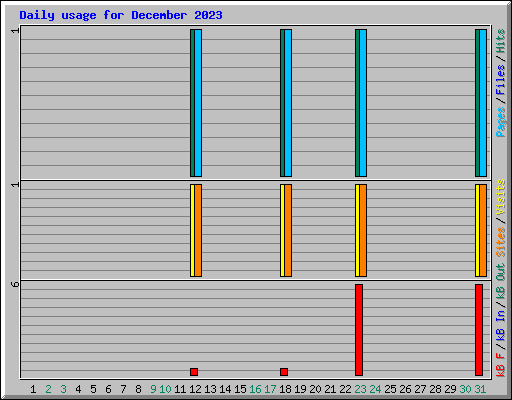Click the green Hits bar for day 31
512x400 pixels.
click(477, 103)
